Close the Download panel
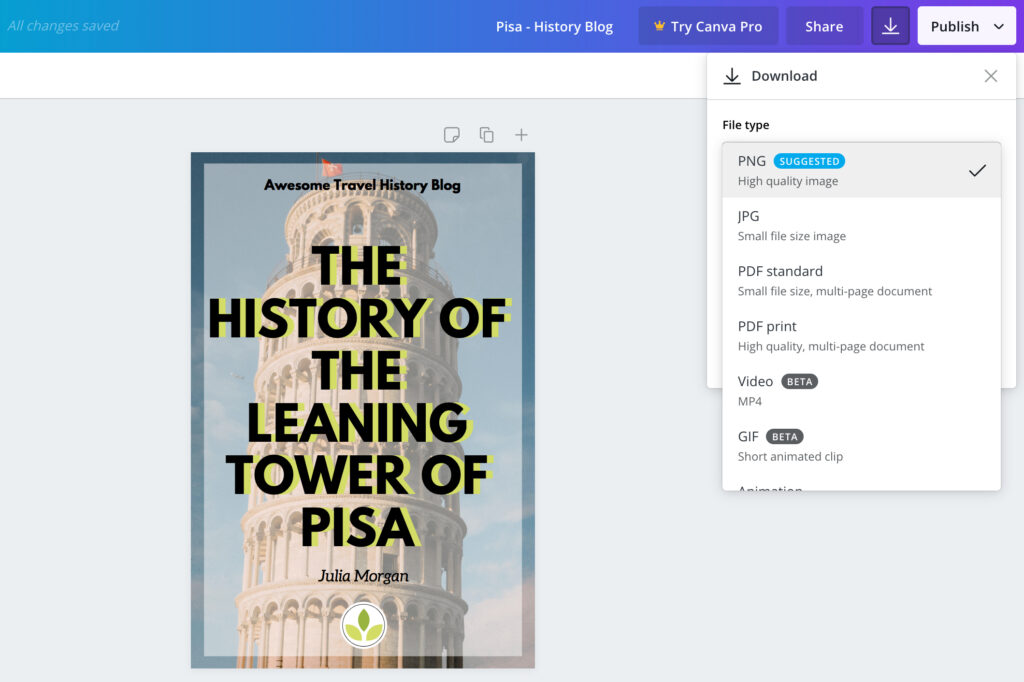This screenshot has height=682, width=1024. pos(991,76)
